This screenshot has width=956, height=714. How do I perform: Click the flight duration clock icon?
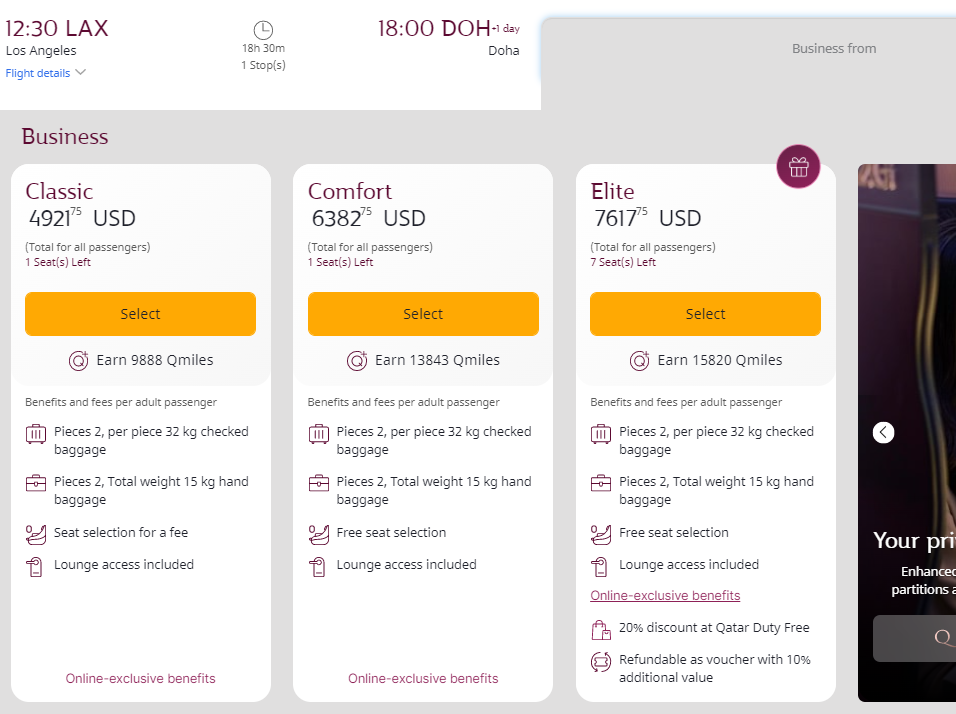click(x=263, y=30)
